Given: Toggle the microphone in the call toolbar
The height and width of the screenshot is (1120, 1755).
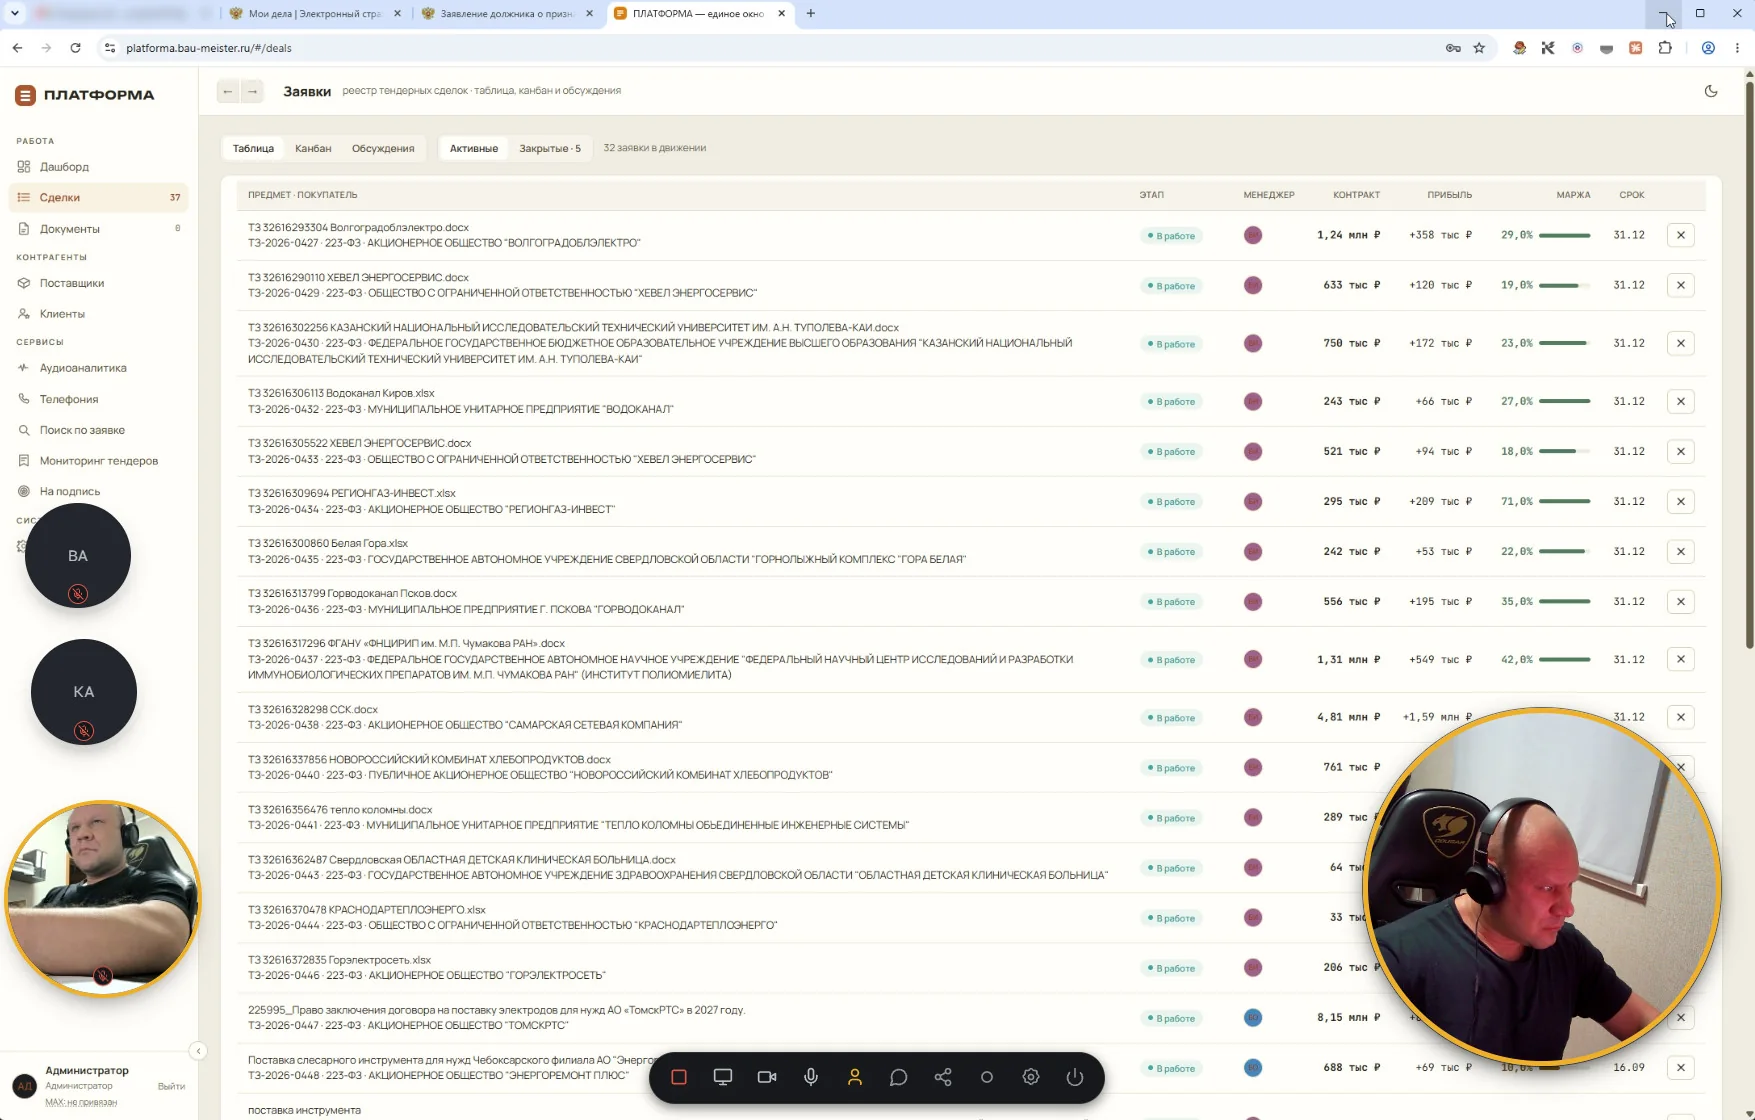Looking at the screenshot, I should (811, 1077).
